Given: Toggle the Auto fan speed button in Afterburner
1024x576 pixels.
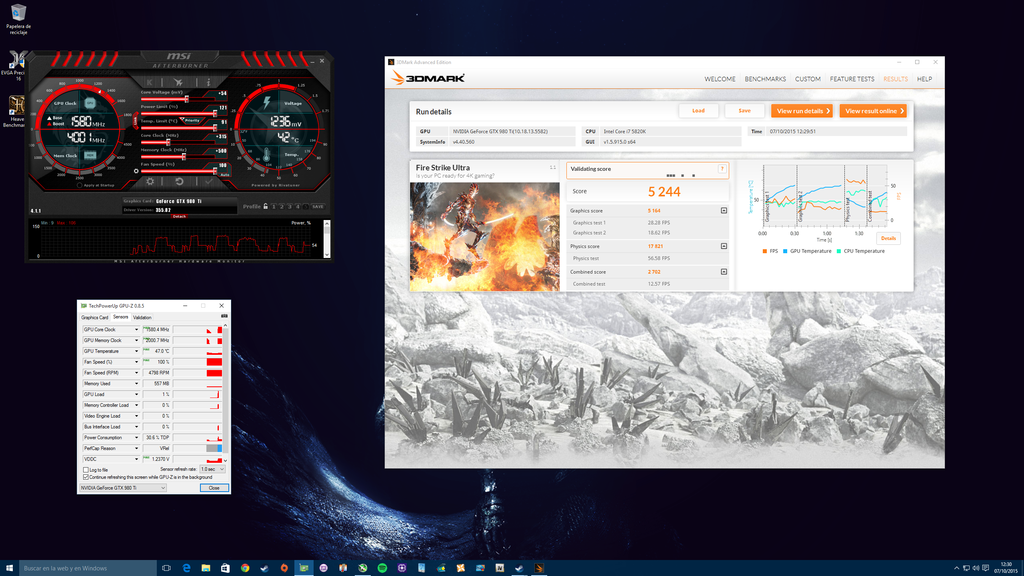Looking at the screenshot, I should (x=225, y=174).
